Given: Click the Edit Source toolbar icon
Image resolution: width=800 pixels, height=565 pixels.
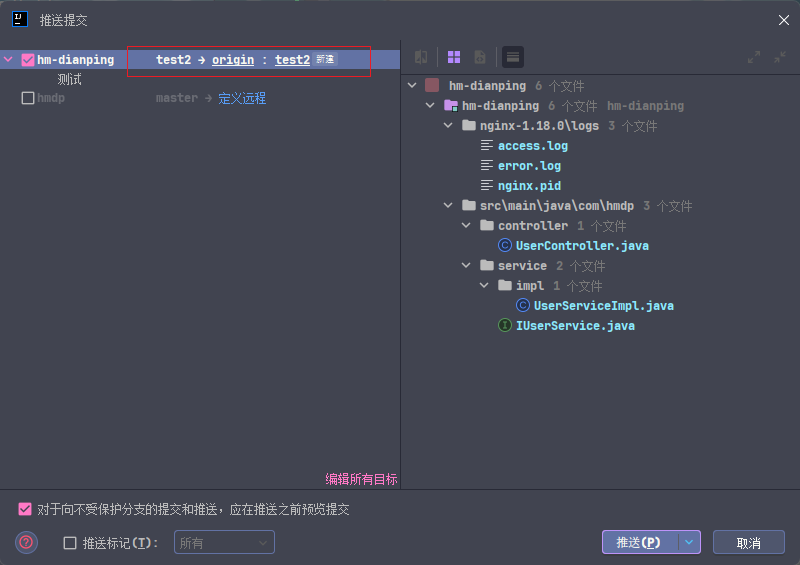Looking at the screenshot, I should 480,58.
